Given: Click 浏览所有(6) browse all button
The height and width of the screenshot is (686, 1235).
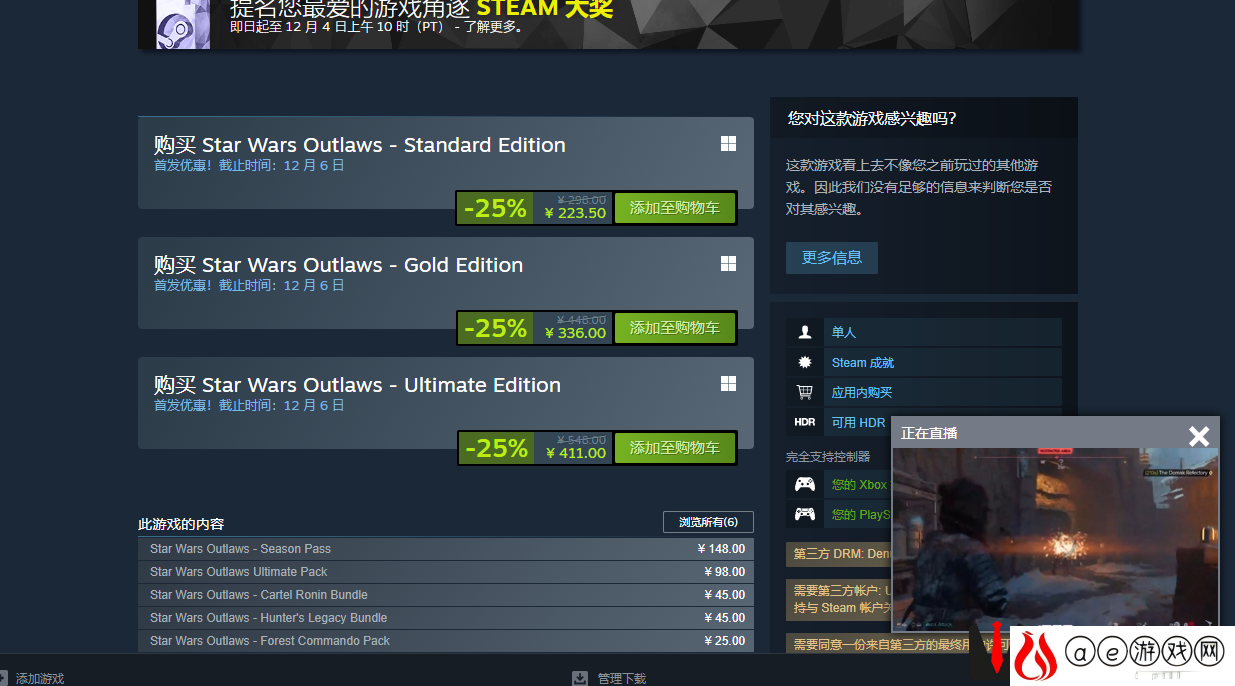Looking at the screenshot, I should tap(708, 522).
